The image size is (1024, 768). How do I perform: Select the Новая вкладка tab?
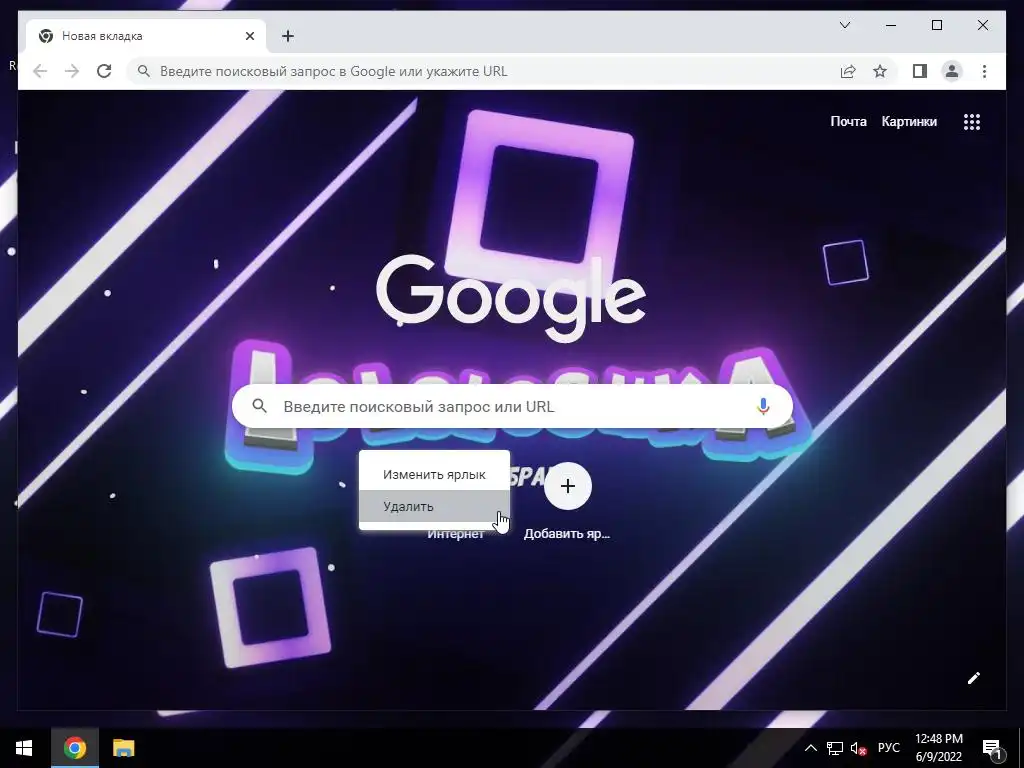pyautogui.click(x=146, y=36)
